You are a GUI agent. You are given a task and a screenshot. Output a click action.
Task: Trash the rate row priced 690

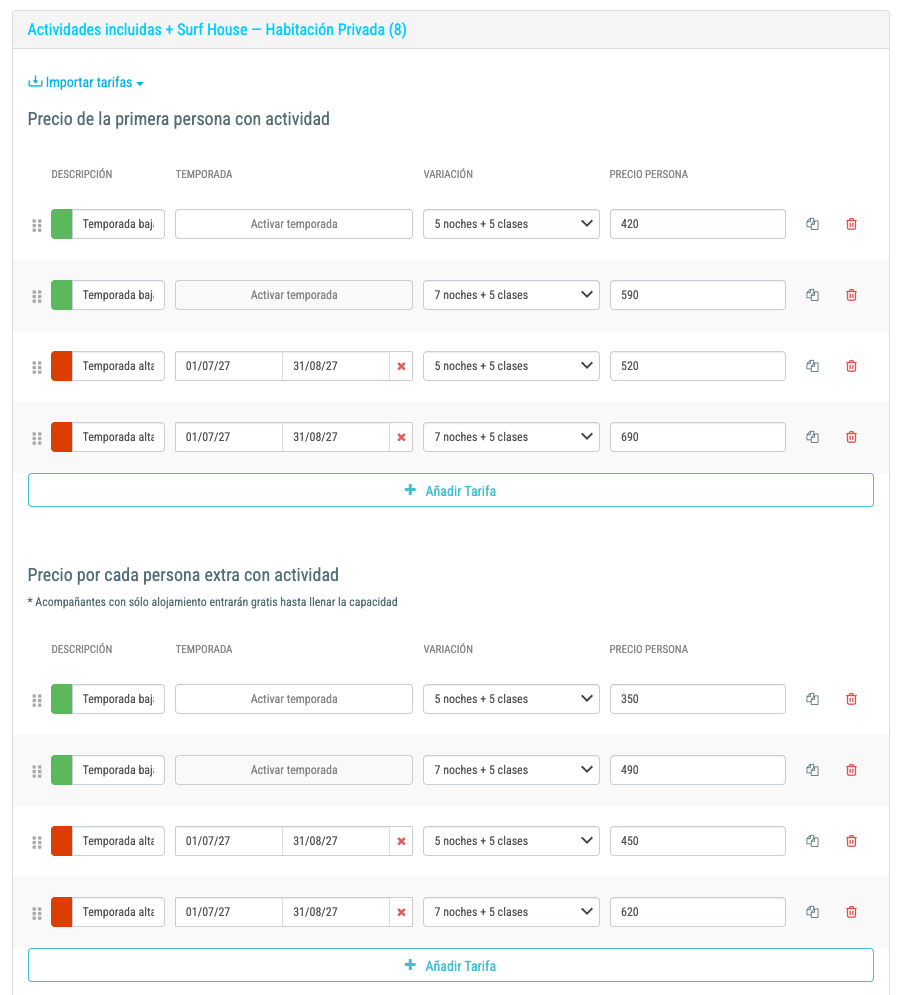click(x=852, y=437)
